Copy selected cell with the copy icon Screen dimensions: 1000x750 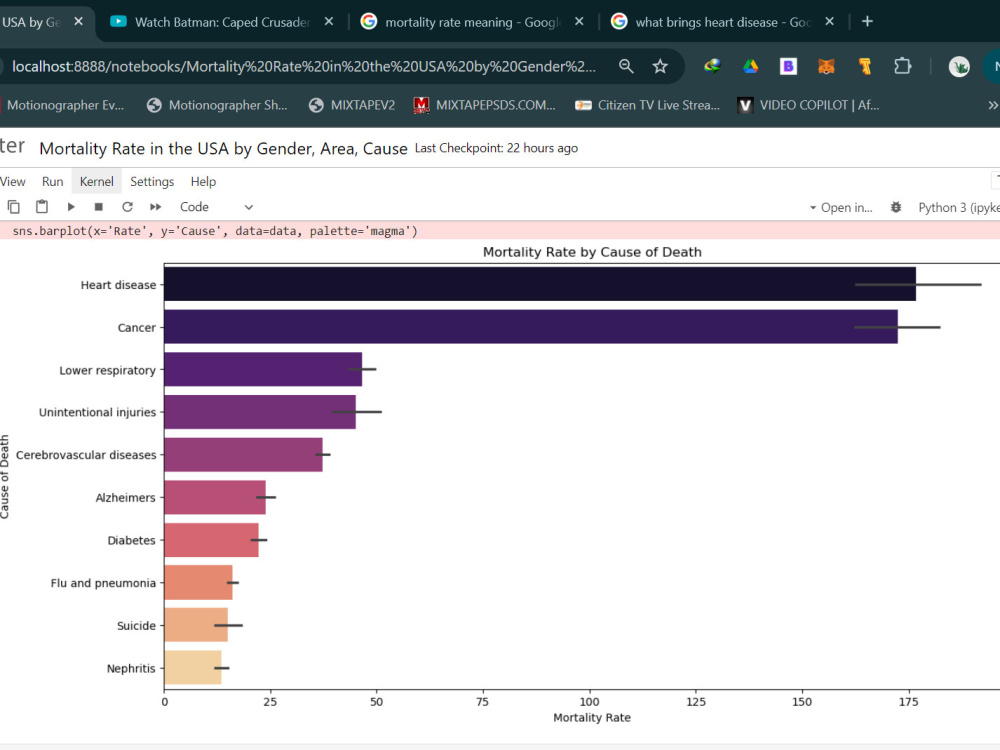(13, 207)
